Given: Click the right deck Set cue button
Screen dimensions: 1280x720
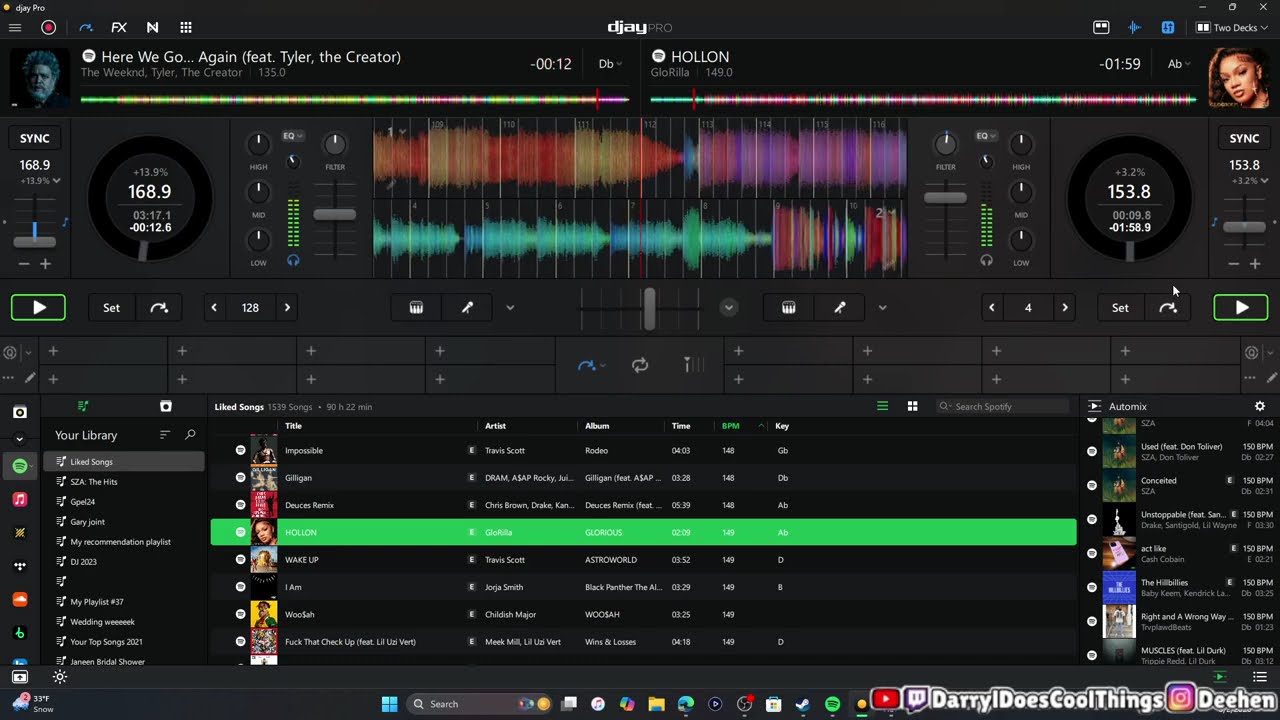Looking at the screenshot, I should tap(1120, 308).
